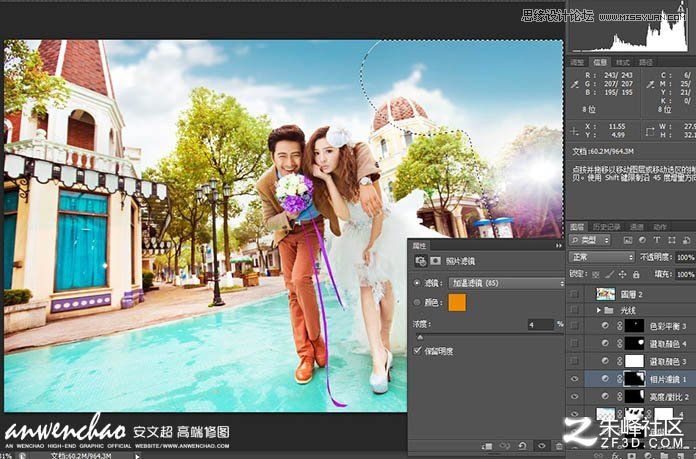
Task: Clip adjustment to layer in Properties panel
Action: [487, 446]
